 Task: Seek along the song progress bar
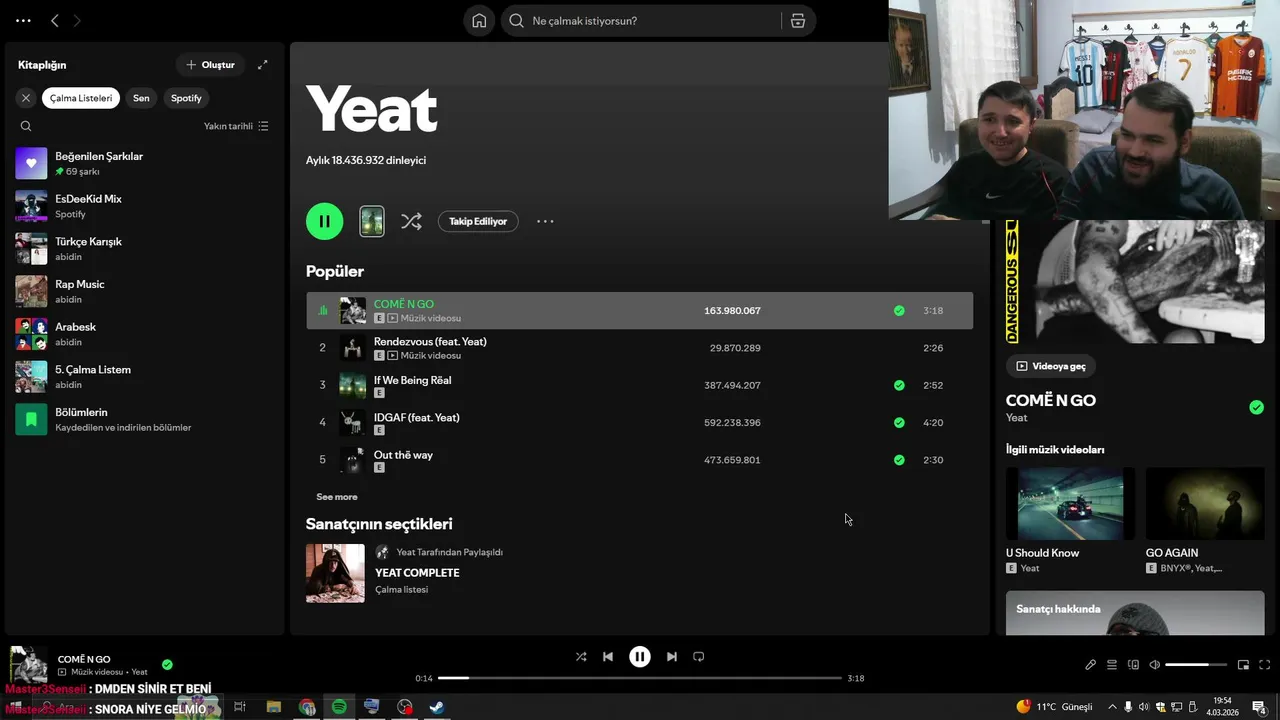pos(640,678)
